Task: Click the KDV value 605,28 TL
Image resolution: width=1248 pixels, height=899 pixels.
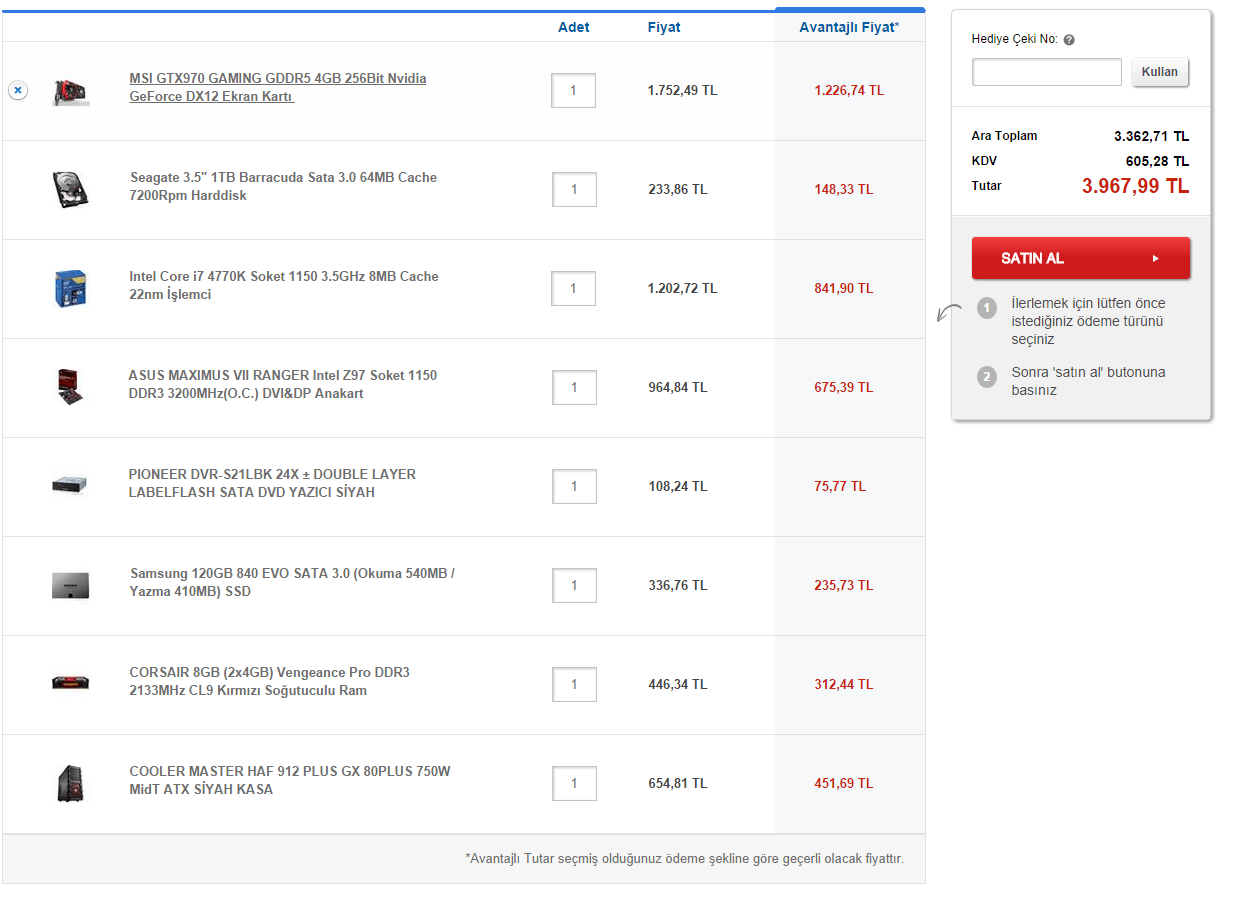Action: pyautogui.click(x=1158, y=161)
